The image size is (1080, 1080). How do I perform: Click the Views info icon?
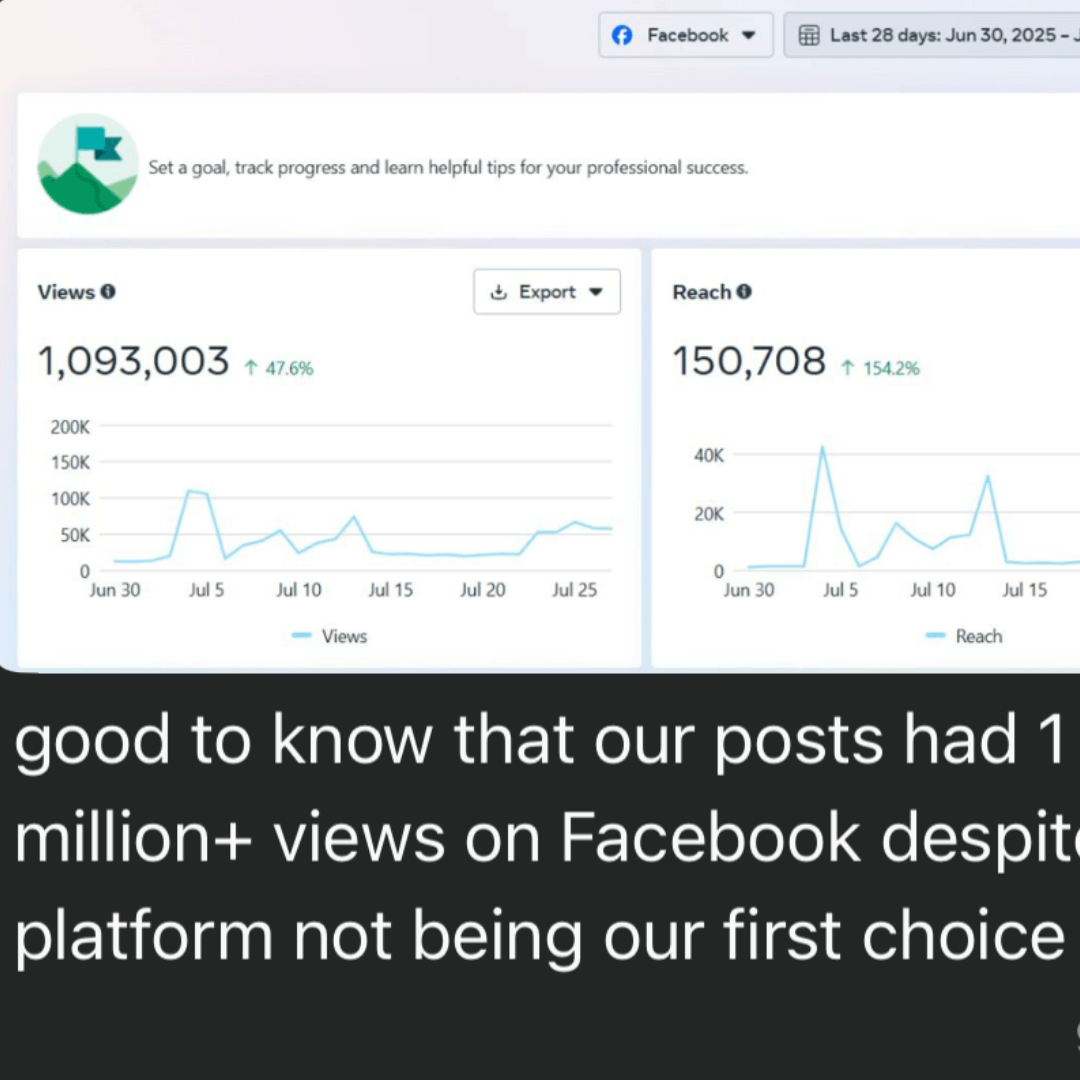[108, 292]
